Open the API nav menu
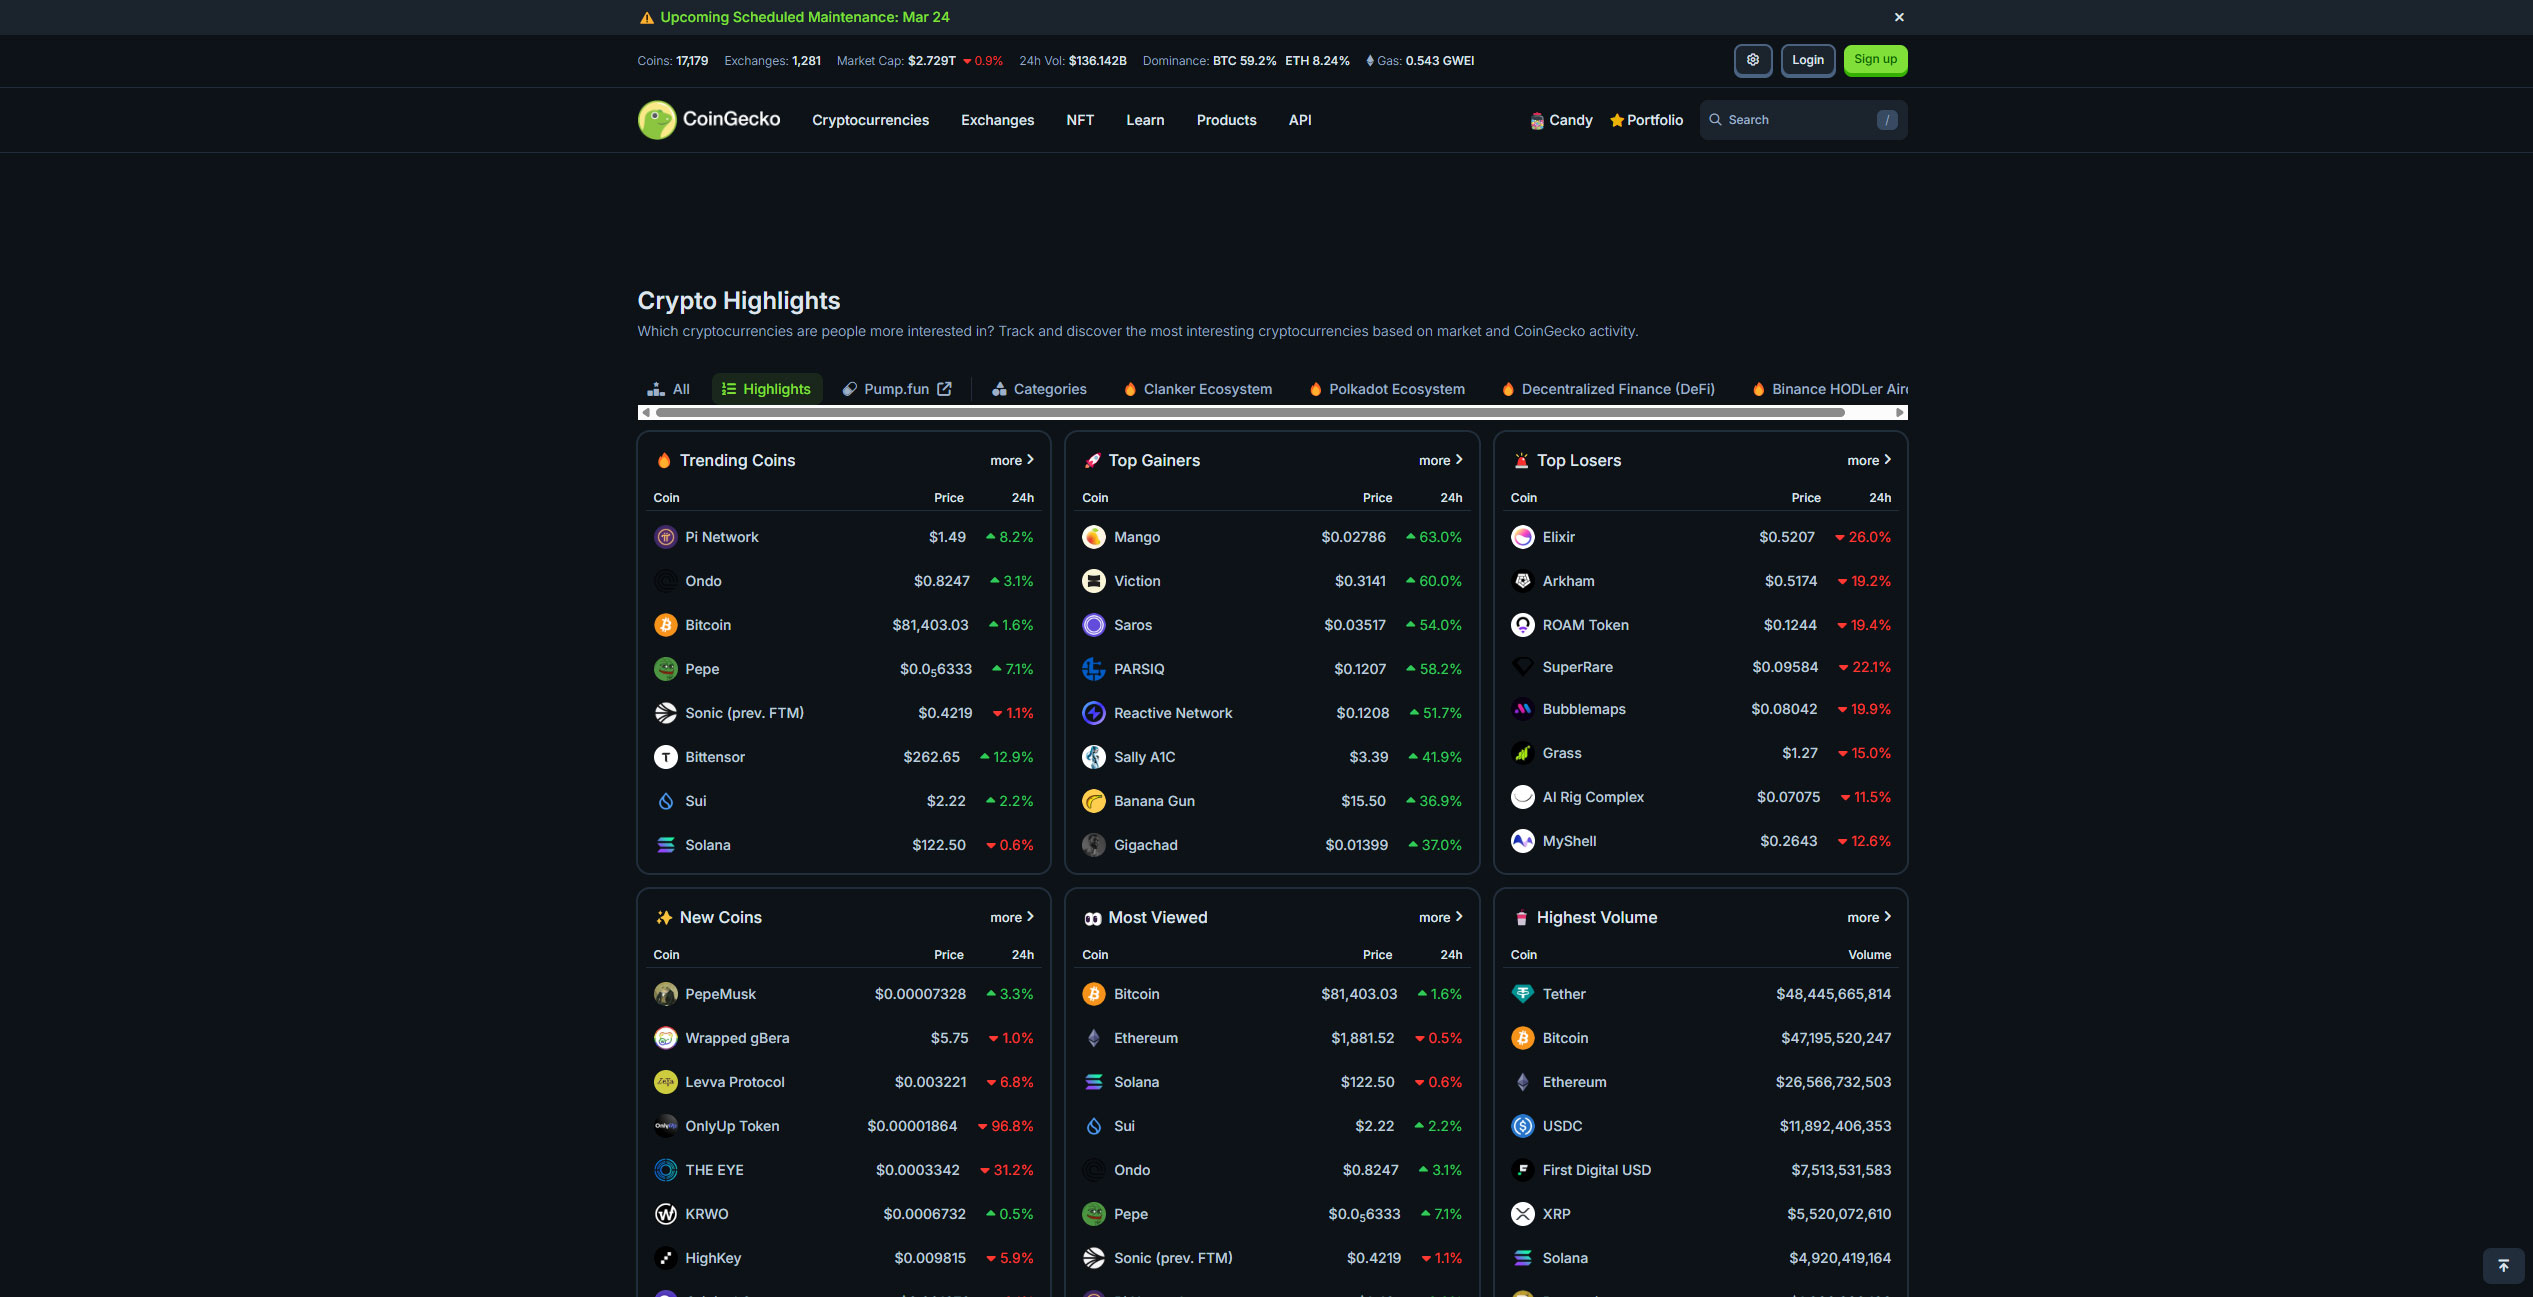Screen dimensions: 2533x1297 (x=1300, y=120)
